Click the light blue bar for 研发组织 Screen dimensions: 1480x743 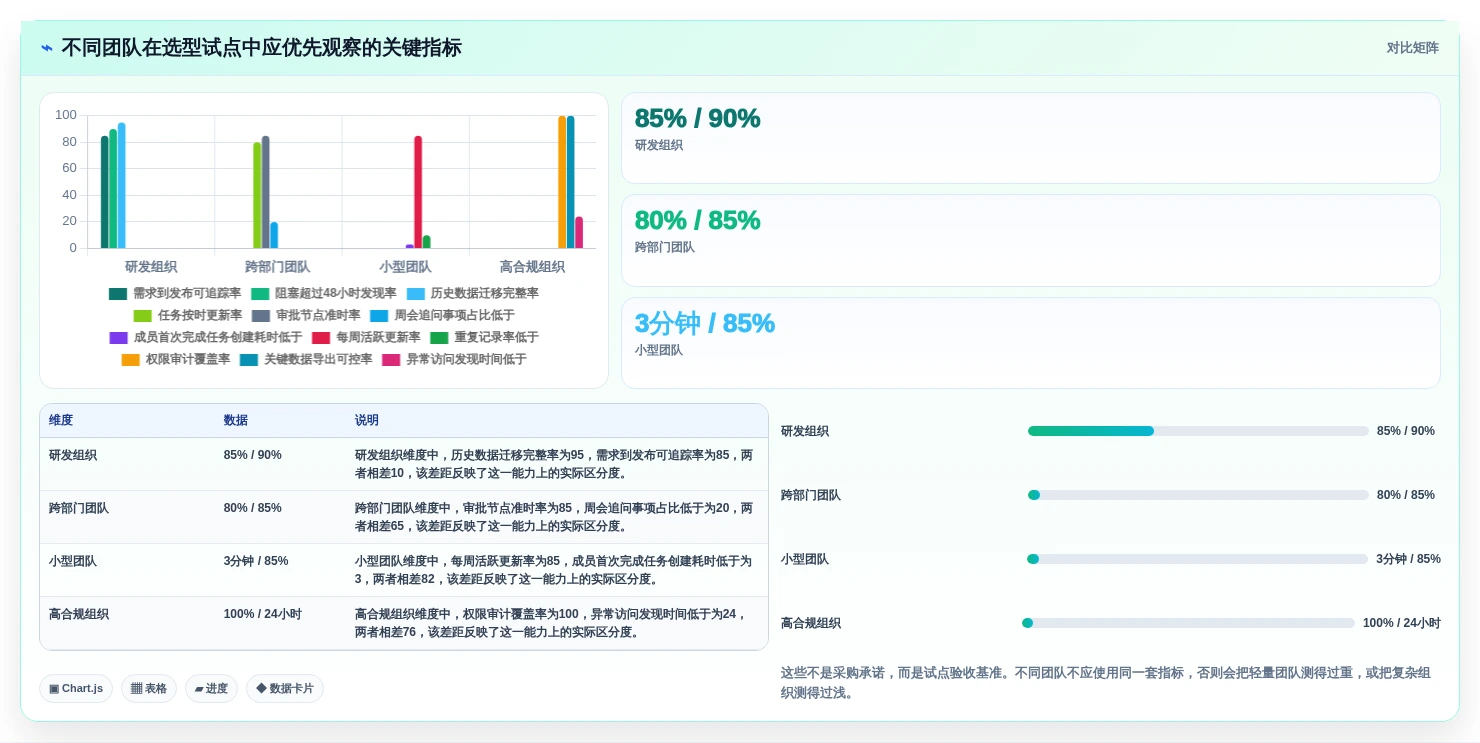pyautogui.click(x=121, y=185)
